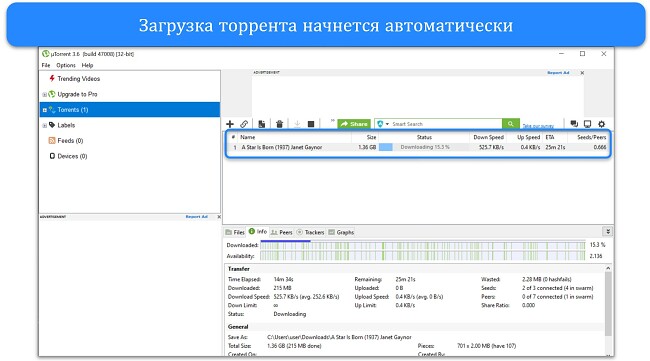
Task: Click into the Smart Search field
Action: coord(446,124)
